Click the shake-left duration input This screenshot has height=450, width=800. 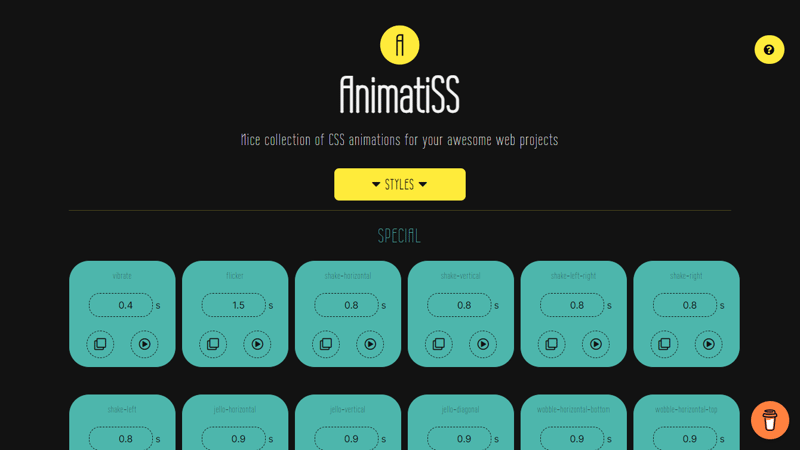(121, 438)
